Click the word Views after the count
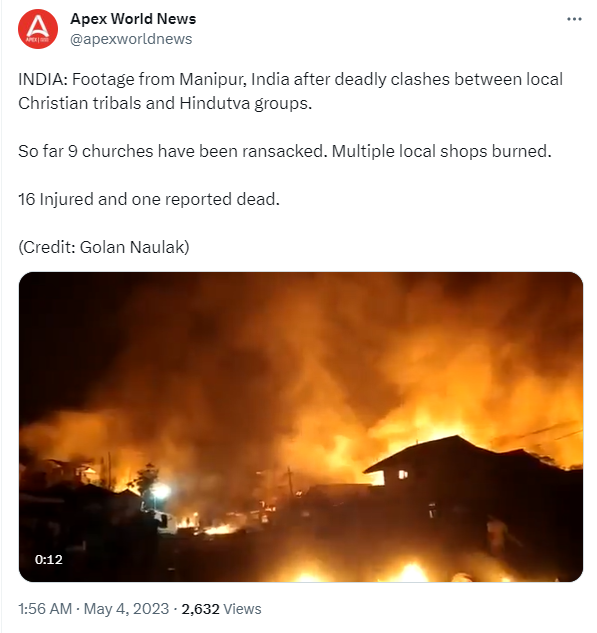 242,609
